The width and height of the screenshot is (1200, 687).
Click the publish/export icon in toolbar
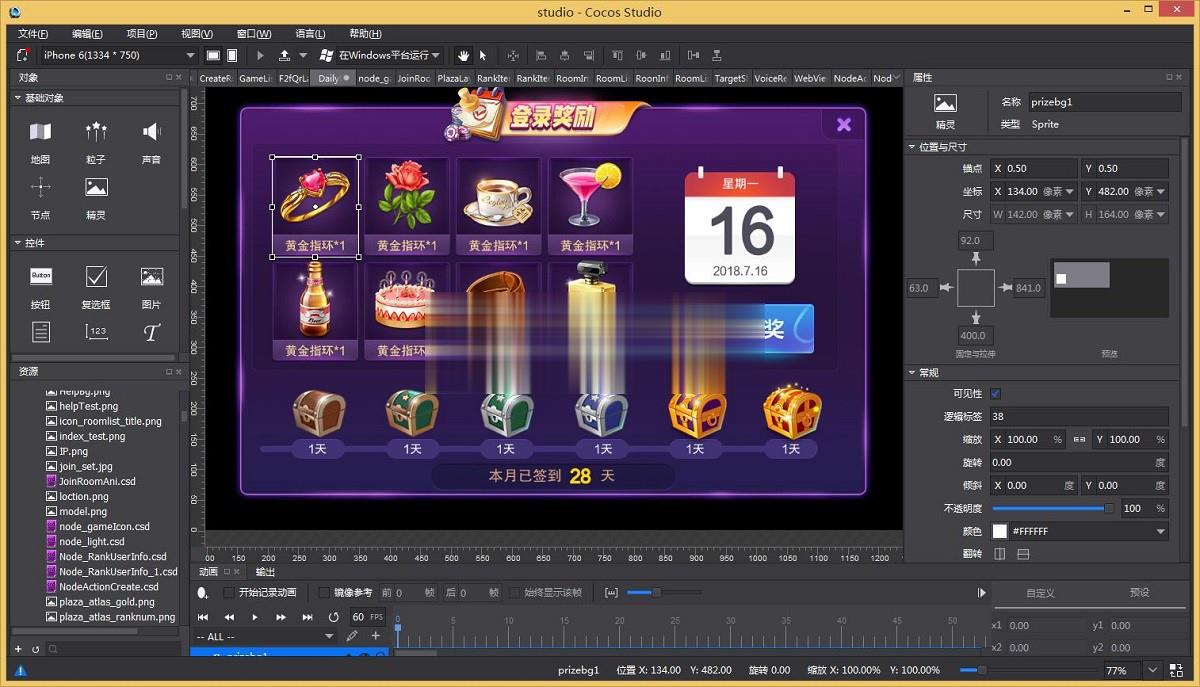[285, 55]
